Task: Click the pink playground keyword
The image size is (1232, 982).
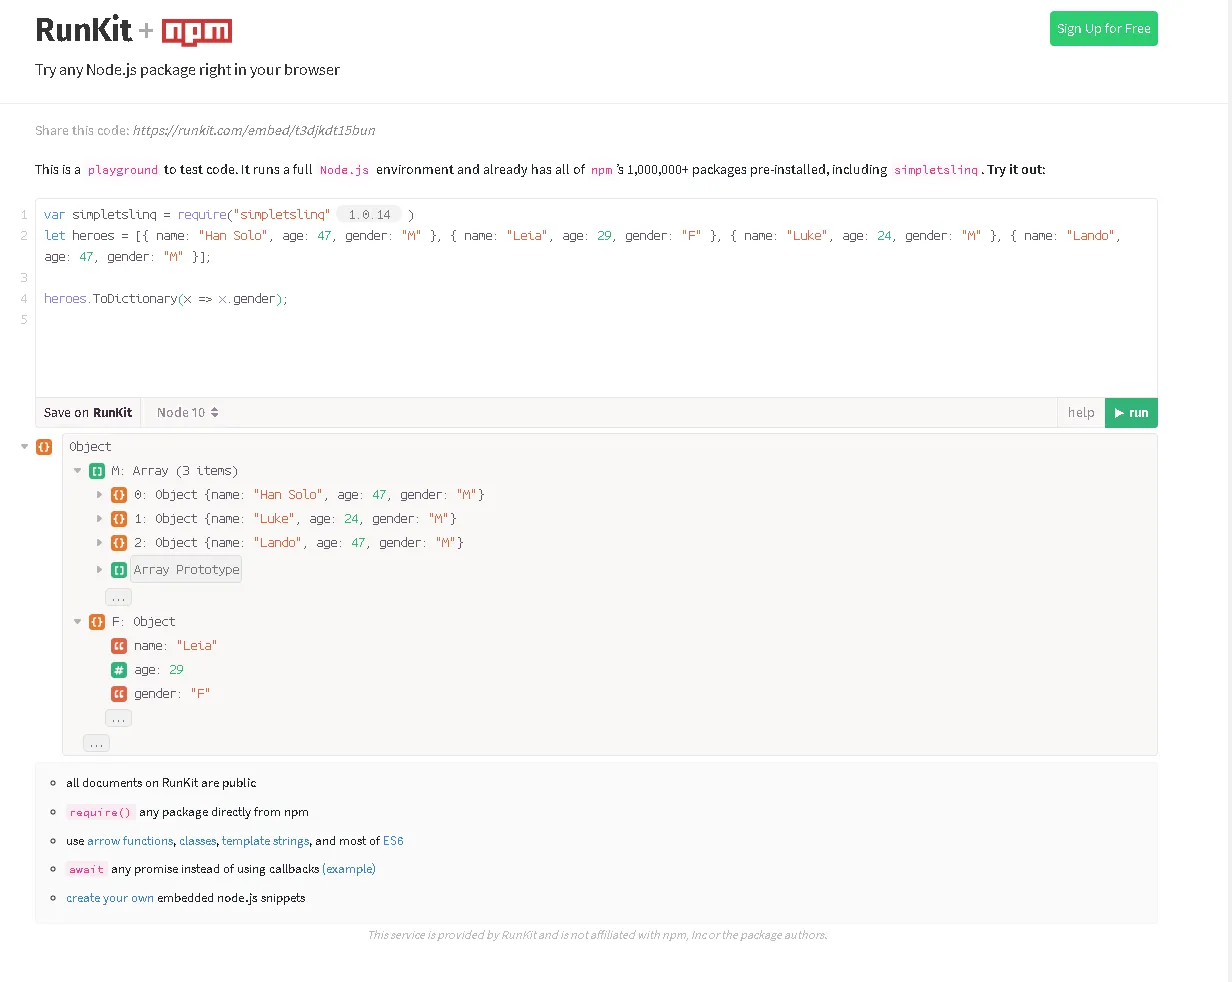Action: point(123,170)
